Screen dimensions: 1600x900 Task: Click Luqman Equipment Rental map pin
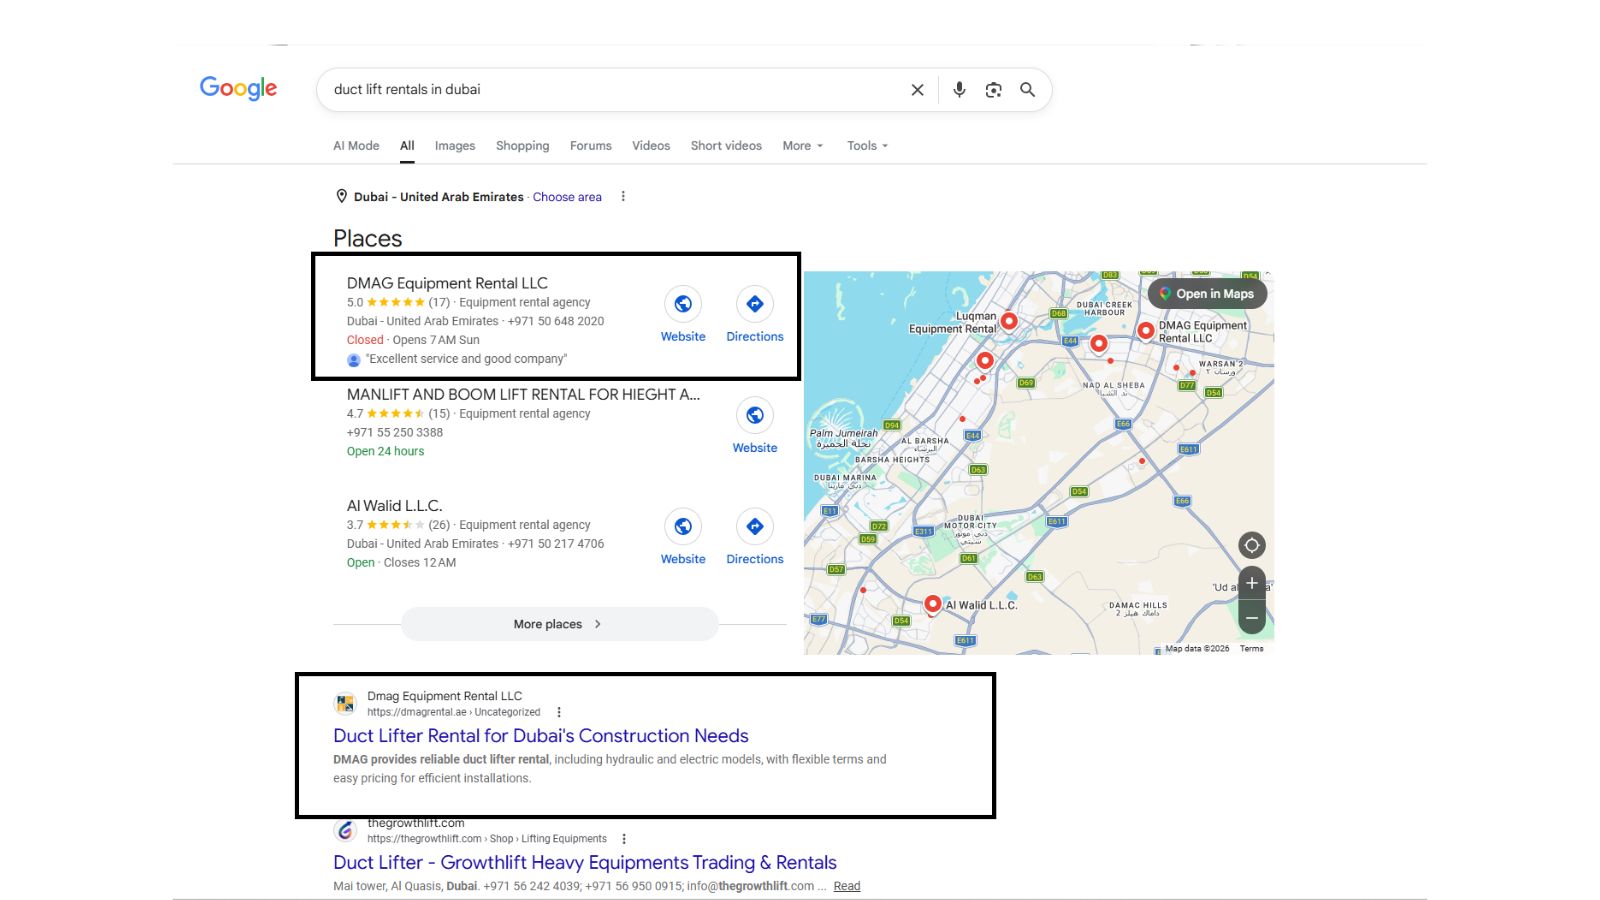pyautogui.click(x=1009, y=321)
